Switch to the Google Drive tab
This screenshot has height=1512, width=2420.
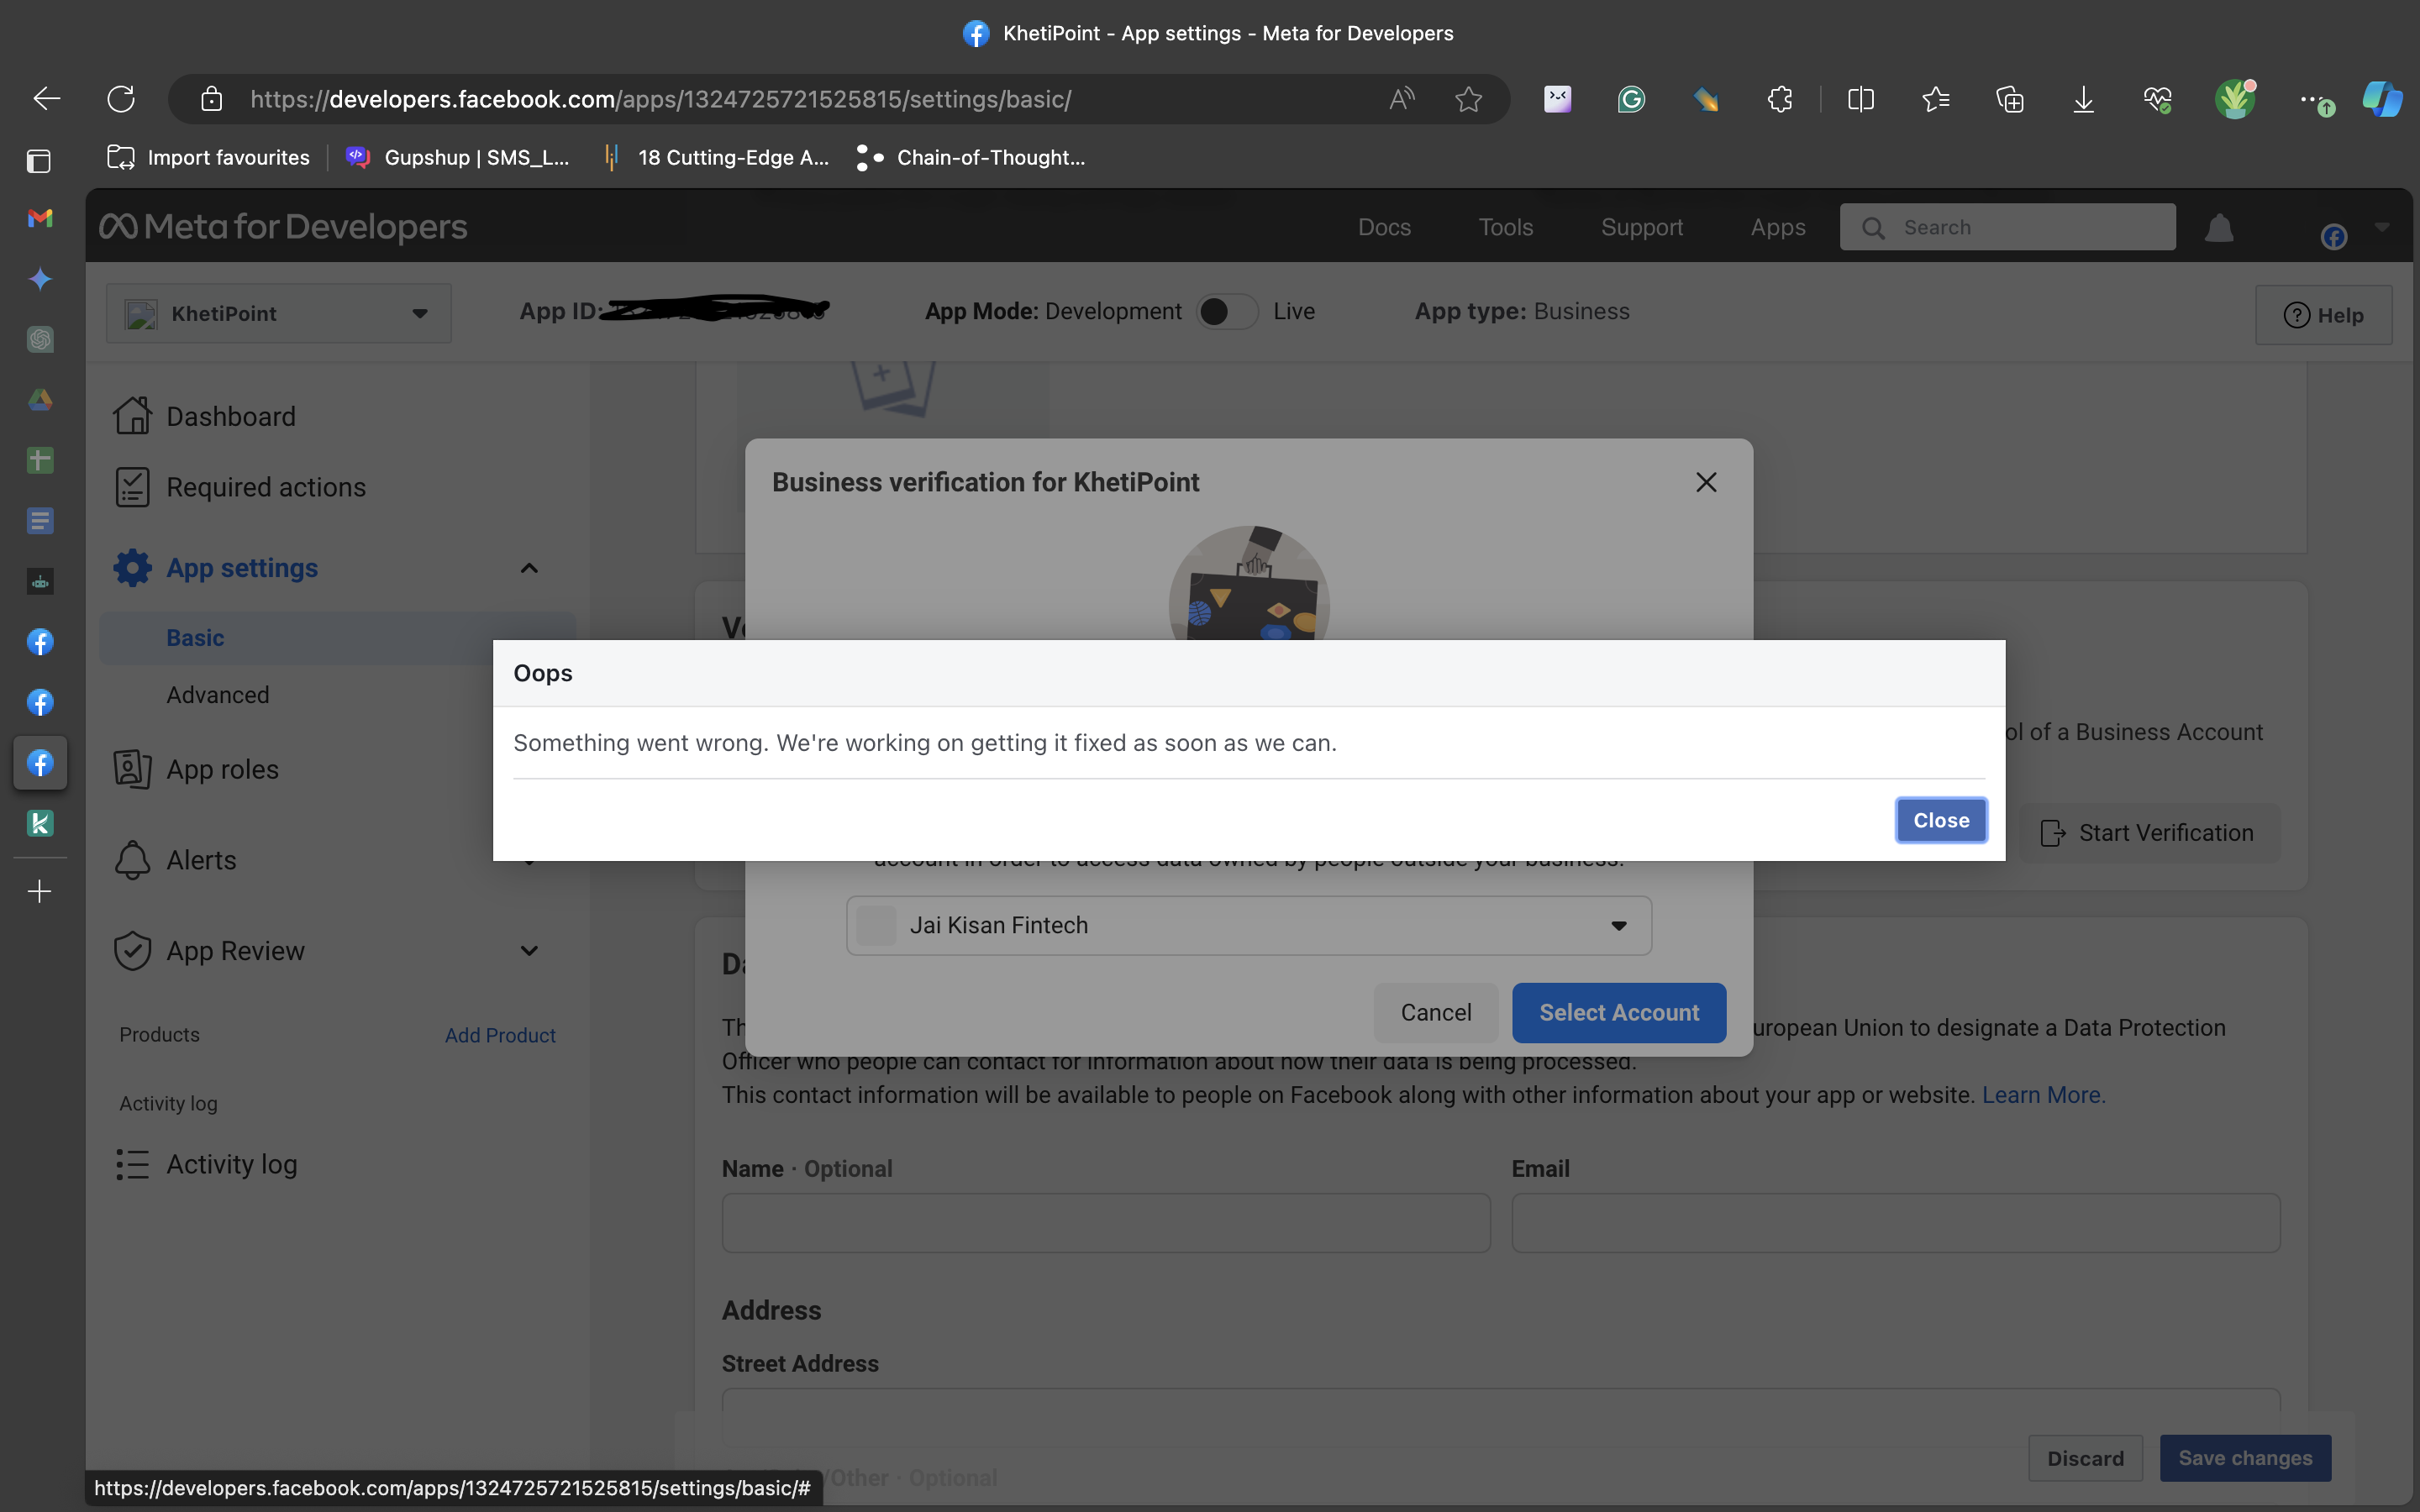pos(40,400)
